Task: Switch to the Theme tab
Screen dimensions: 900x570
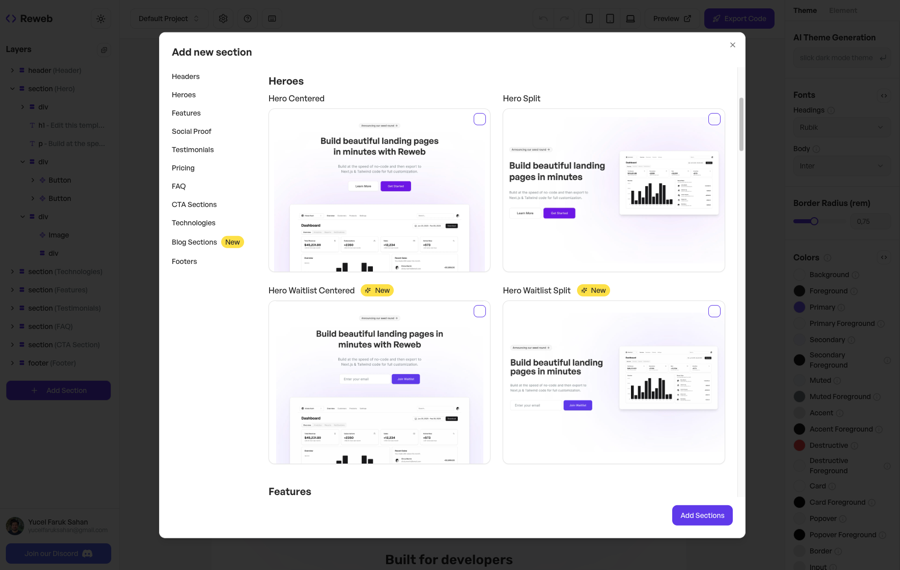Action: [x=805, y=10]
